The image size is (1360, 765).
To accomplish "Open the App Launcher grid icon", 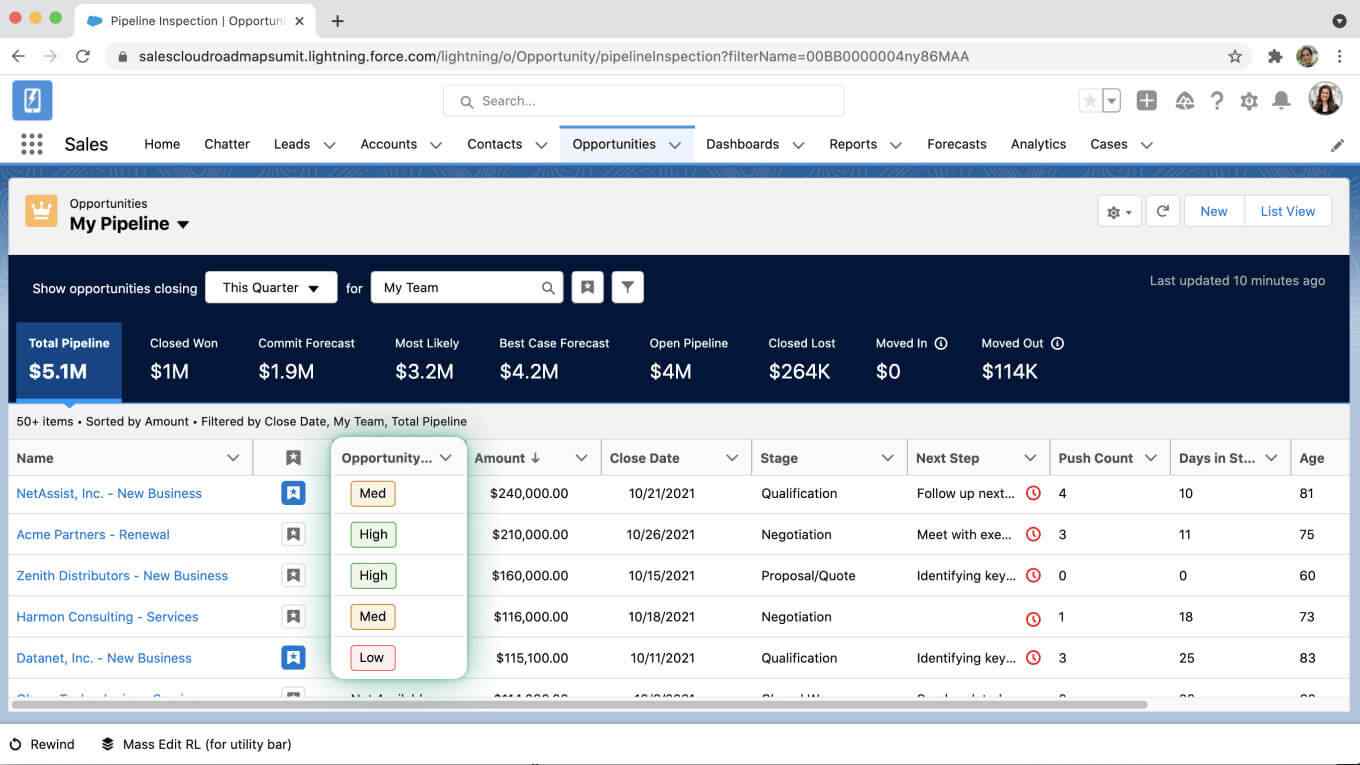I will tap(32, 144).
